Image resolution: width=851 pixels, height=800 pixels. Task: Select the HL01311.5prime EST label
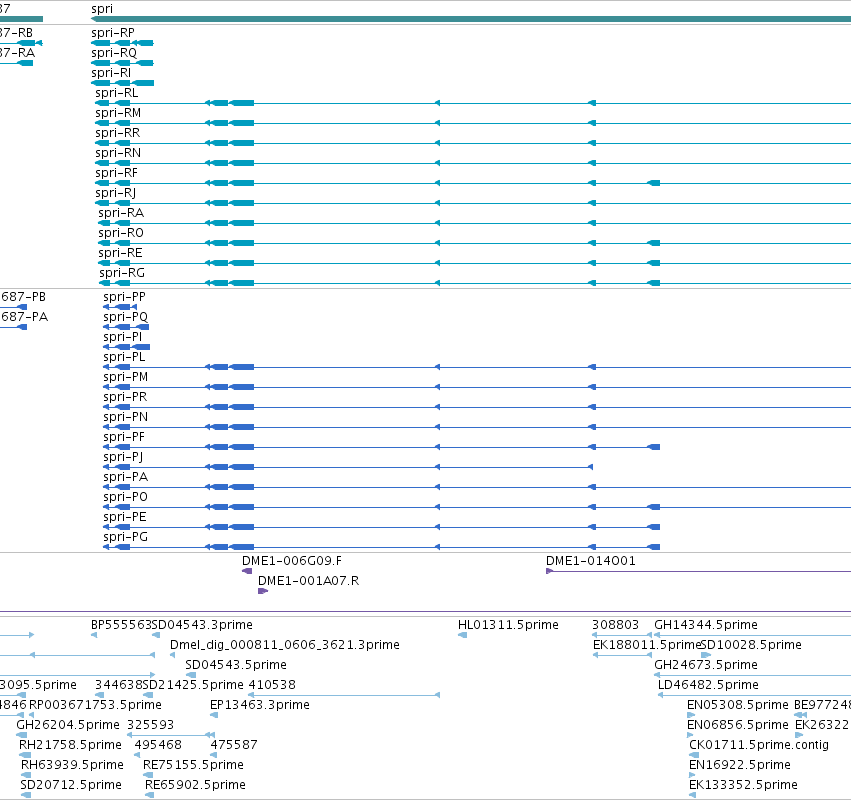coord(508,625)
